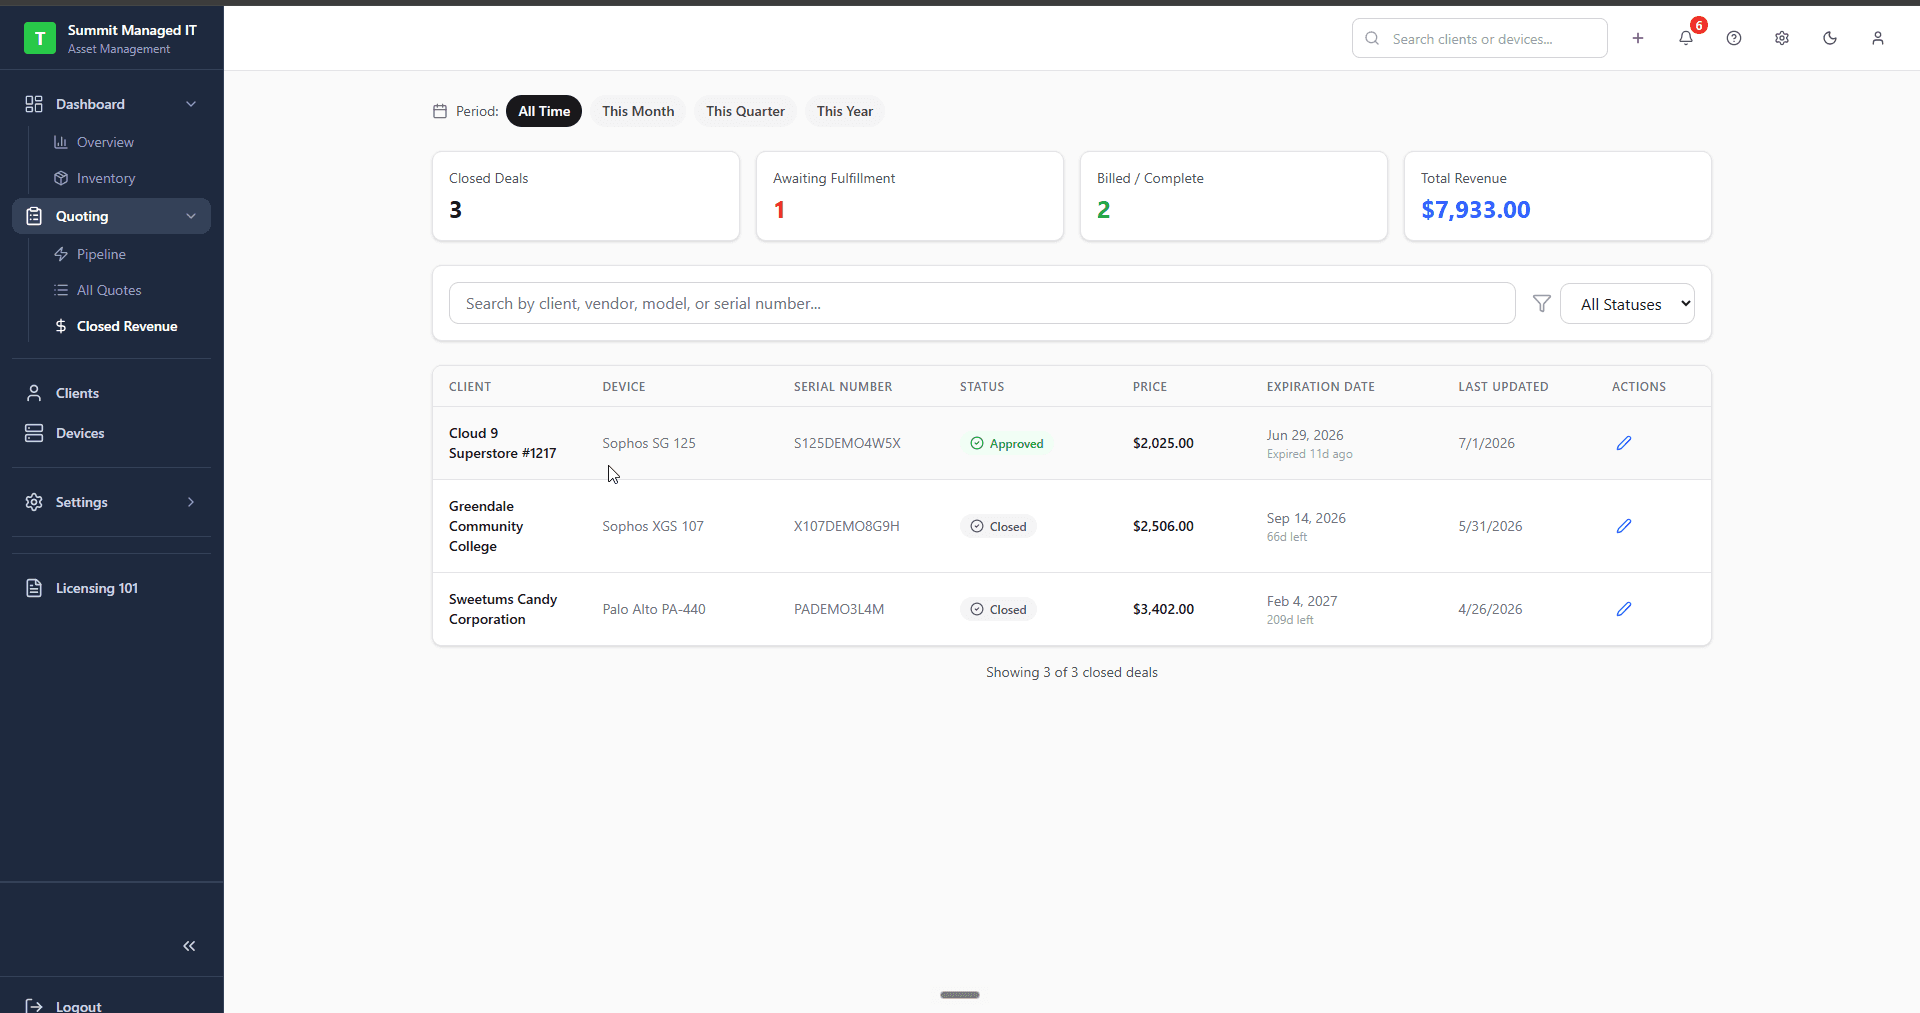This screenshot has width=1920, height=1013.
Task: Click the Sophos SG 125 device cell
Action: point(649,443)
